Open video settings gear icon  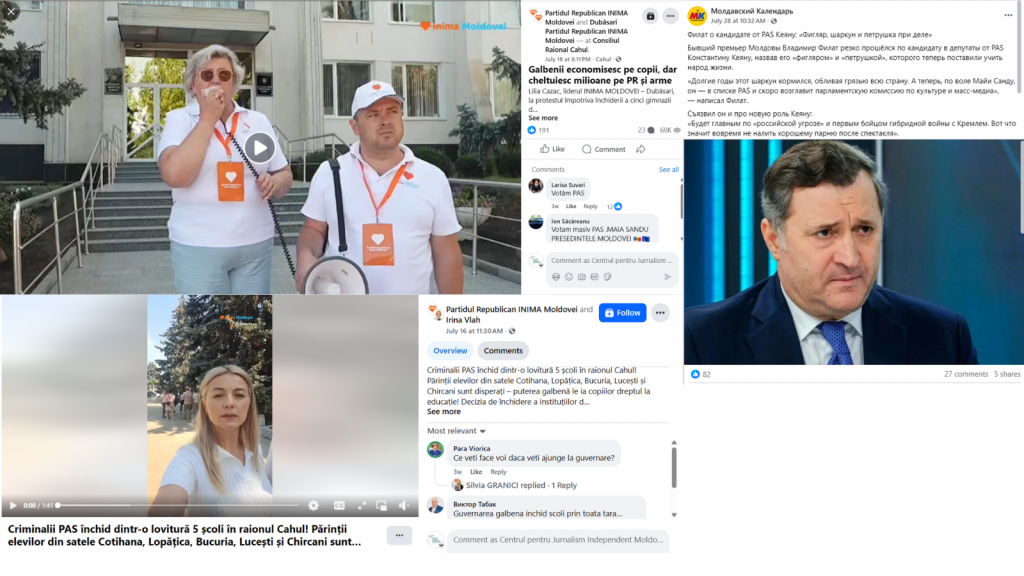[313, 505]
